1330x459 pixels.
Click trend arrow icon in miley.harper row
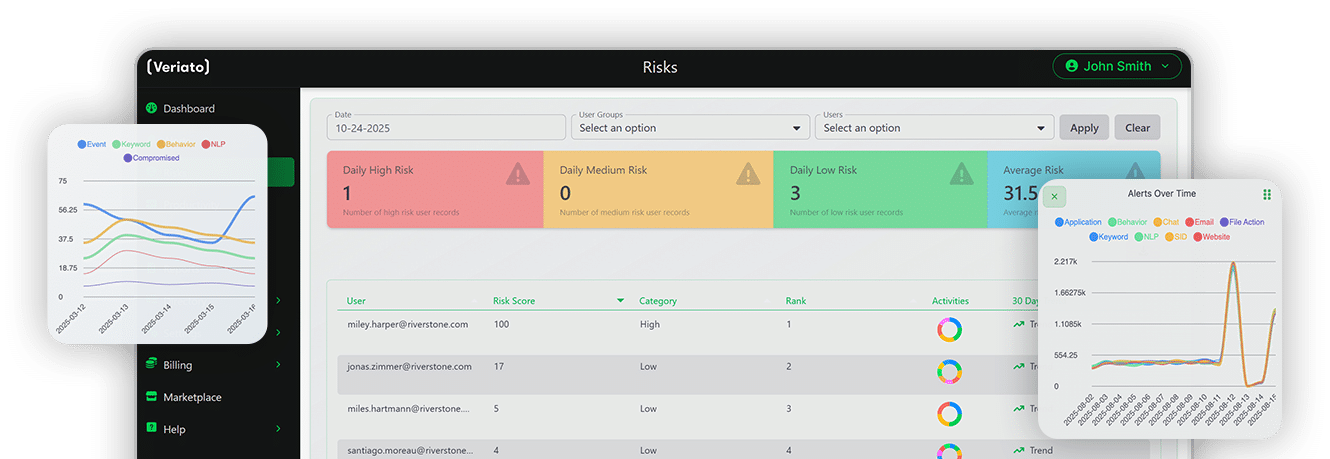(x=1018, y=324)
